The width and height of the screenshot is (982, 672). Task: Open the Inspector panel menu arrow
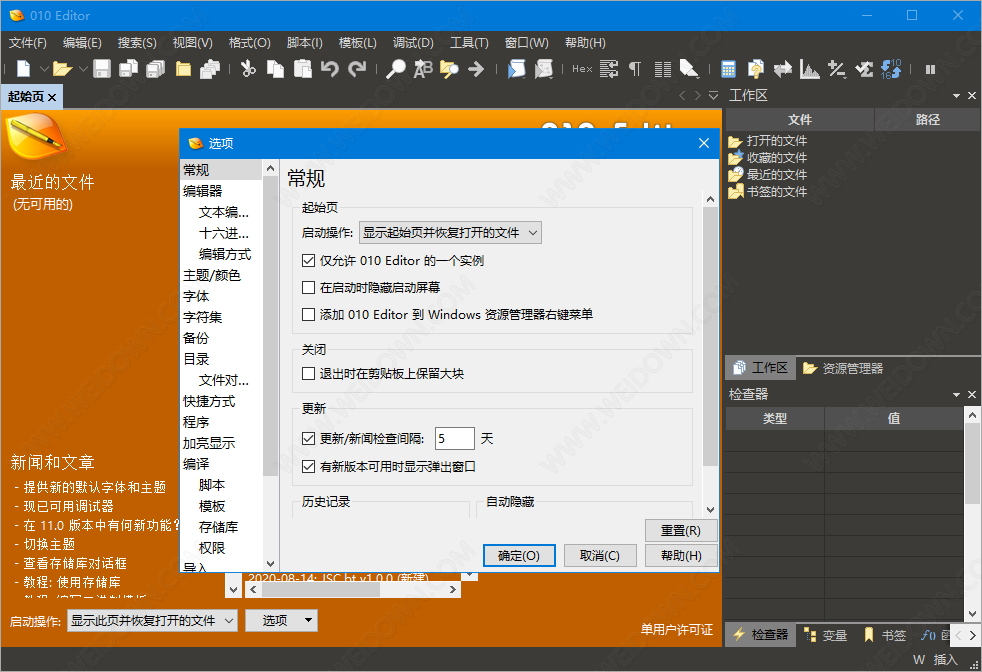coord(956,395)
